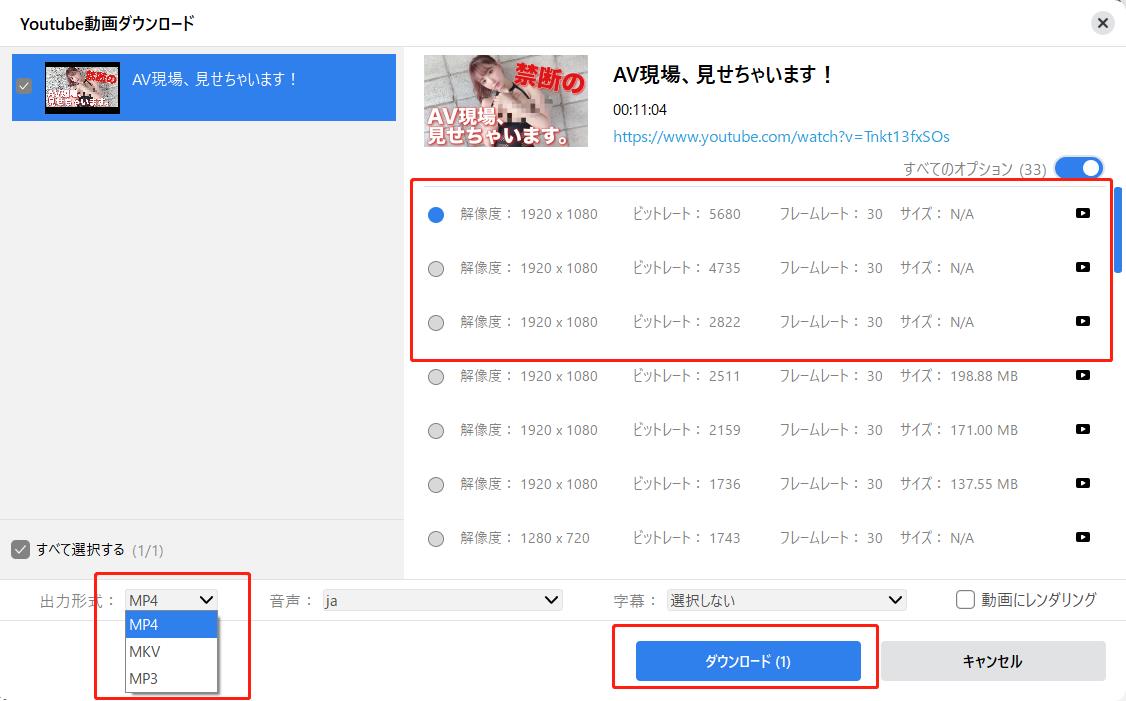Open the 音声 ja dropdown

click(x=442, y=600)
